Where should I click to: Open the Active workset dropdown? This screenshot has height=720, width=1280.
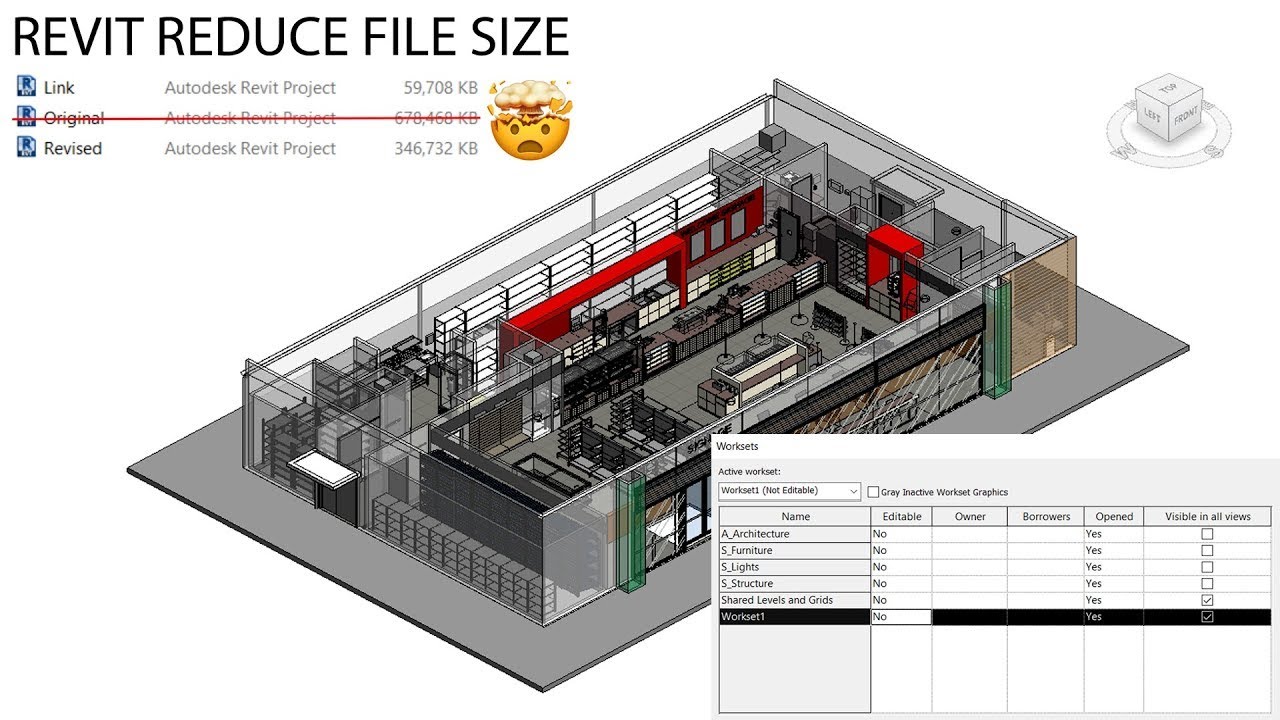790,491
